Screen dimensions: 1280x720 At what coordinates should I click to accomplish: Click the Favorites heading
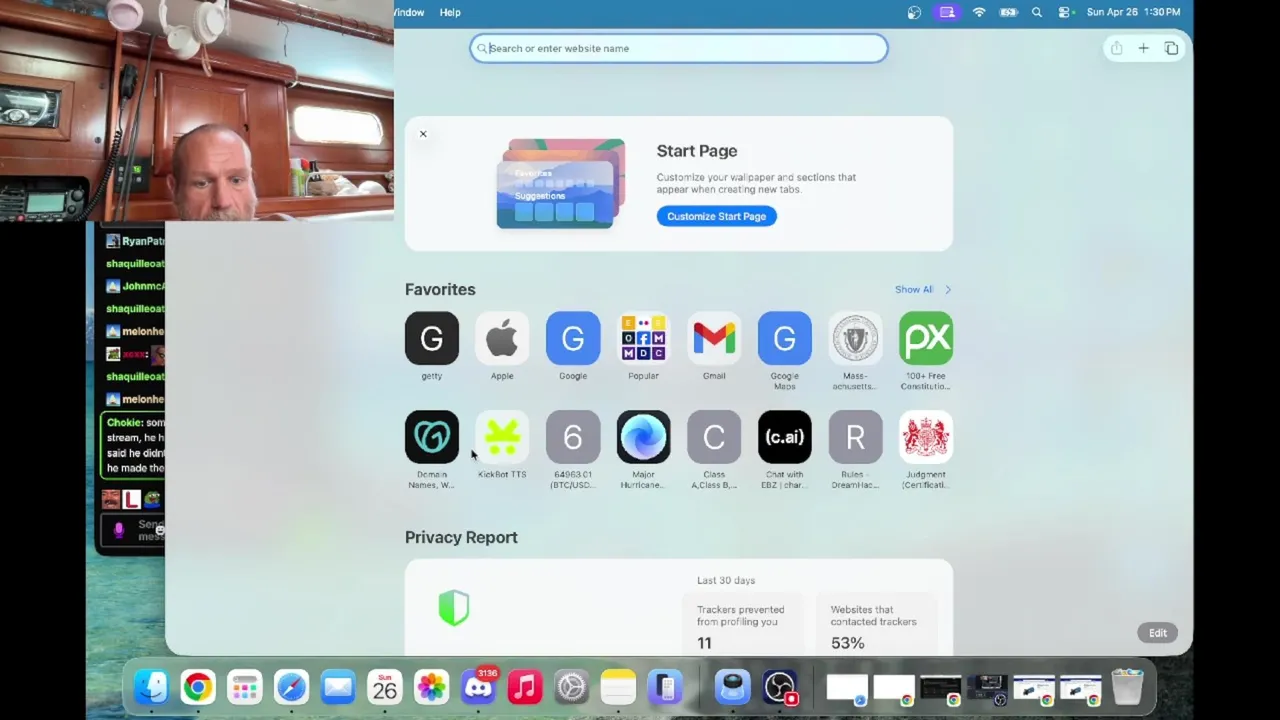(x=440, y=289)
